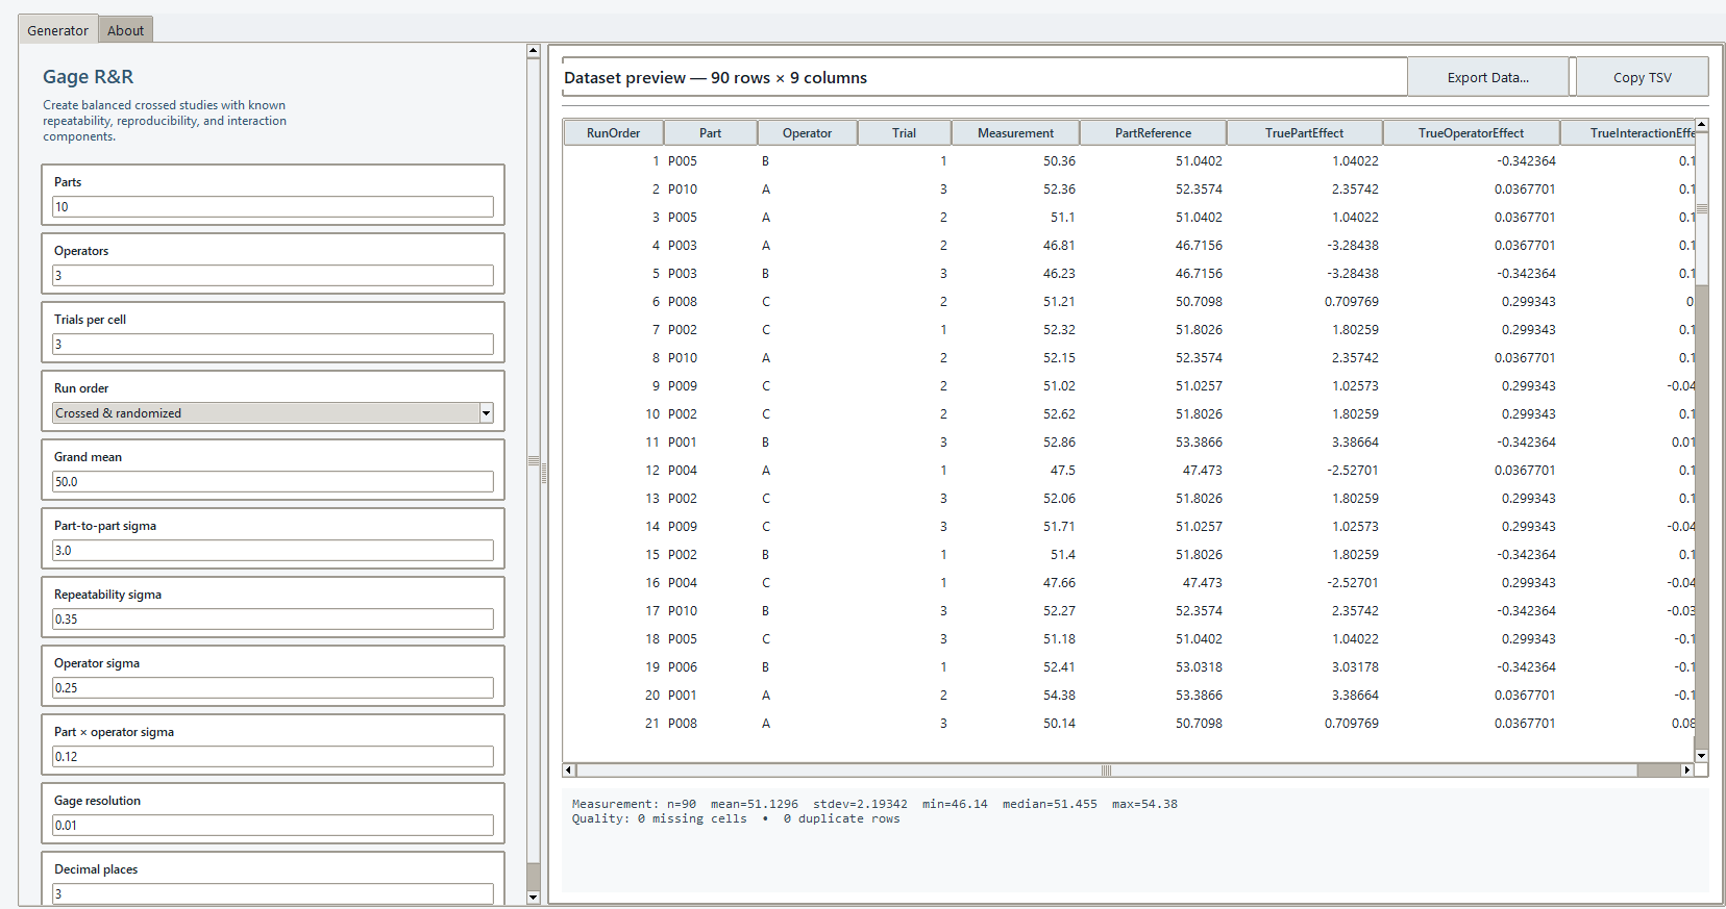
Task: Click the Export Data... button
Action: 1488,77
